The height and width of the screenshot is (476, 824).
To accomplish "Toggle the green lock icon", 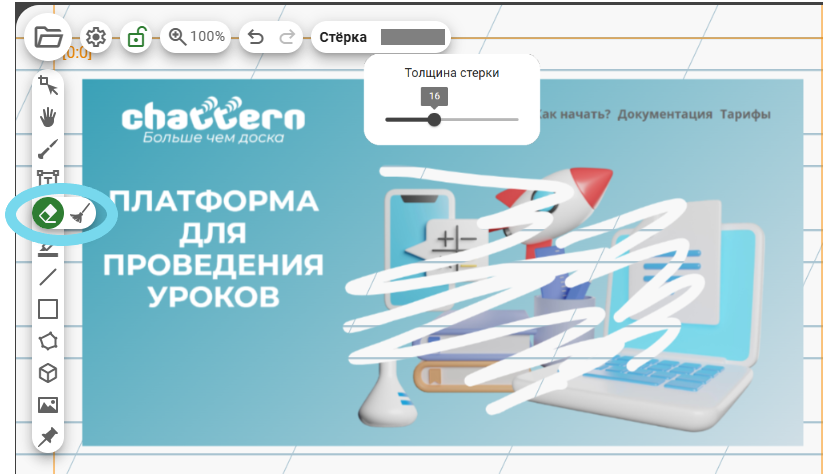I will pyautogui.click(x=136, y=37).
